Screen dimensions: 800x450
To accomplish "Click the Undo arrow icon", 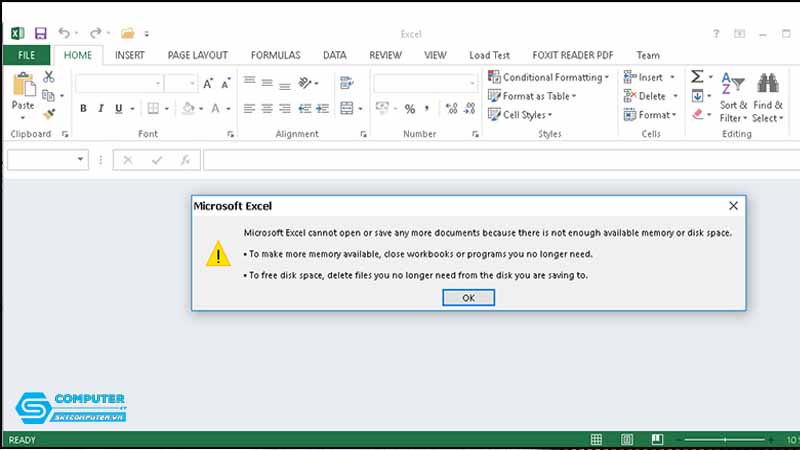I will (65, 33).
